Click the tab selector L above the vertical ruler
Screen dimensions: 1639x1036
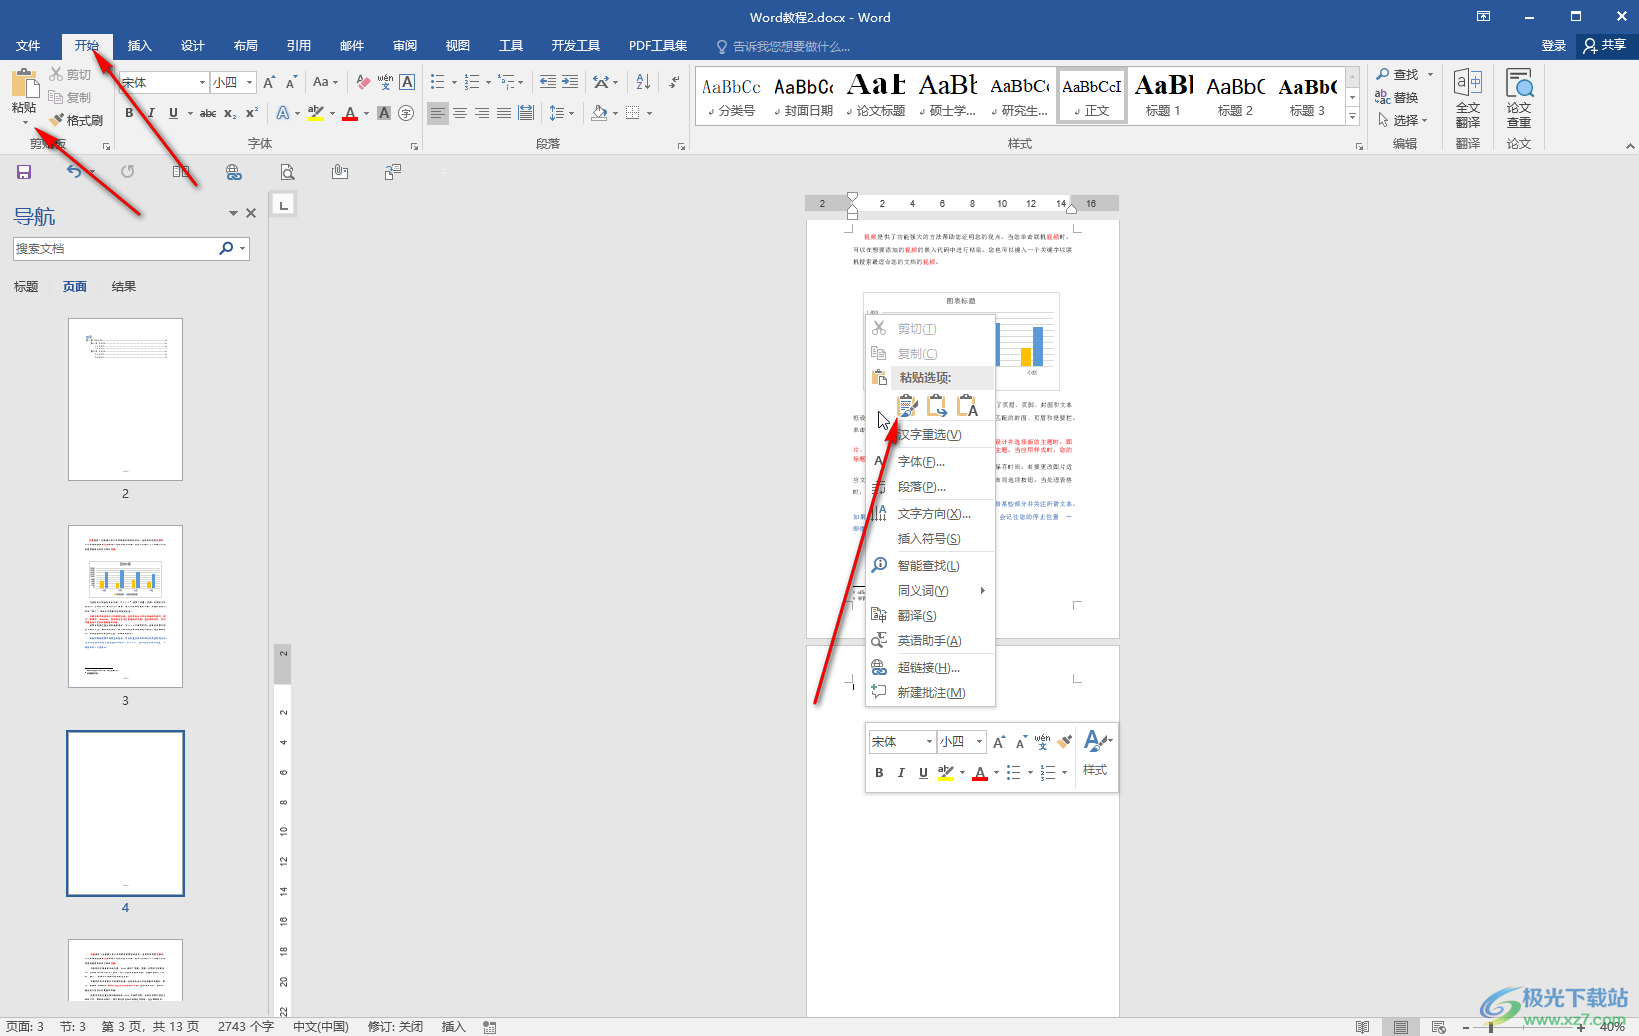coord(284,205)
